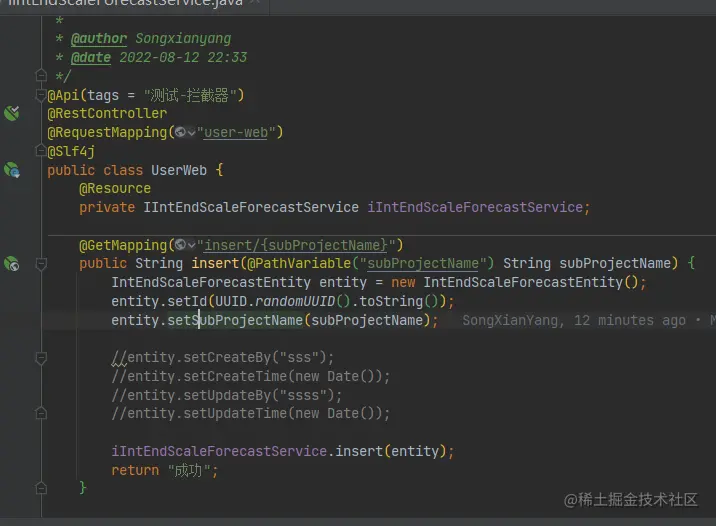716x526 pixels.
Task: Click the iIntEndScaleForecastService field declaration
Action: coord(475,207)
